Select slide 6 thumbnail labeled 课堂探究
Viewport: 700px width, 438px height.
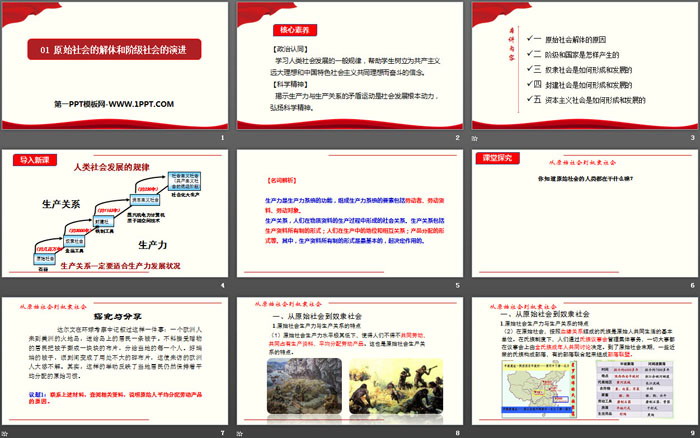coord(585,213)
